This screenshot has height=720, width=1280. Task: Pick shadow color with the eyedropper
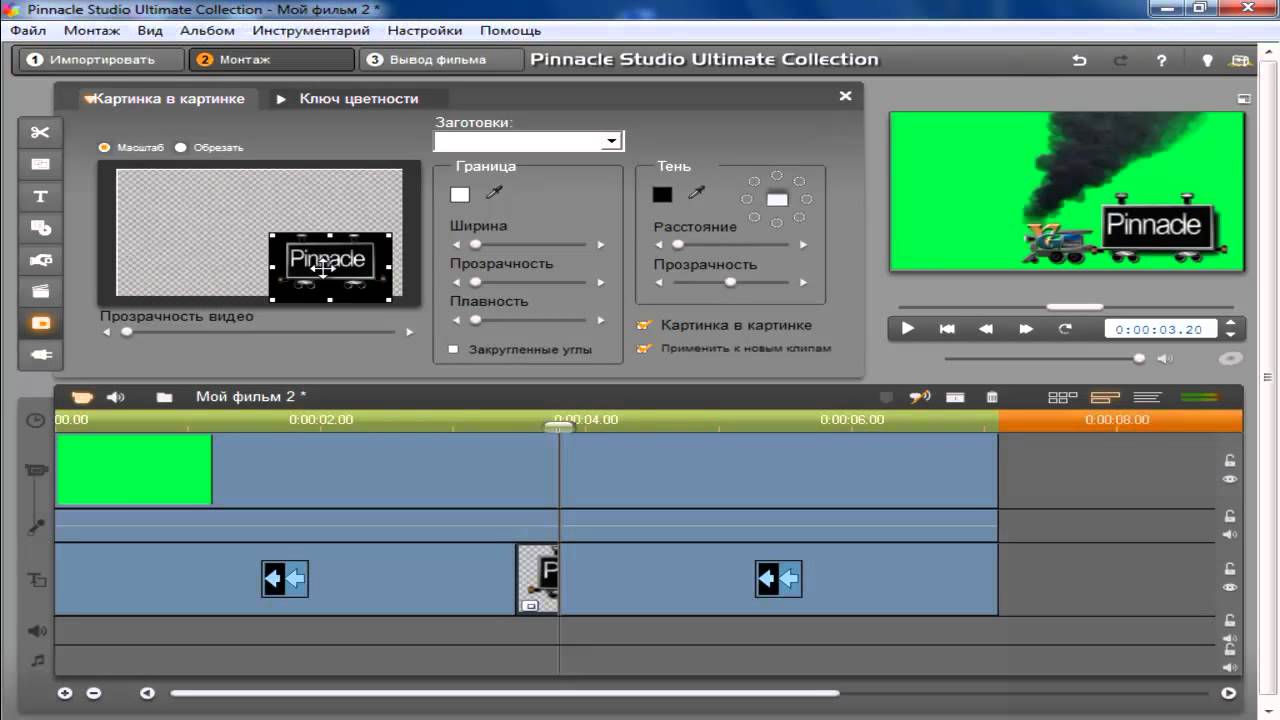coord(697,194)
